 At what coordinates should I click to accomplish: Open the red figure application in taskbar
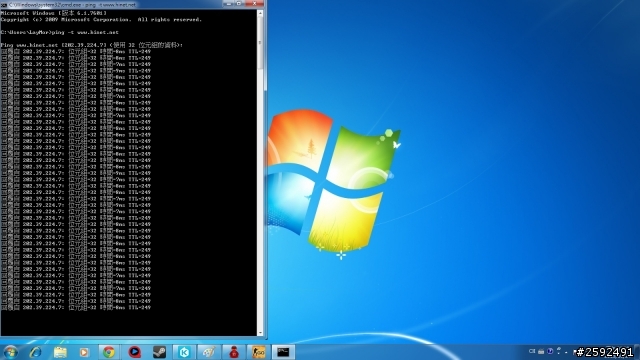click(234, 352)
